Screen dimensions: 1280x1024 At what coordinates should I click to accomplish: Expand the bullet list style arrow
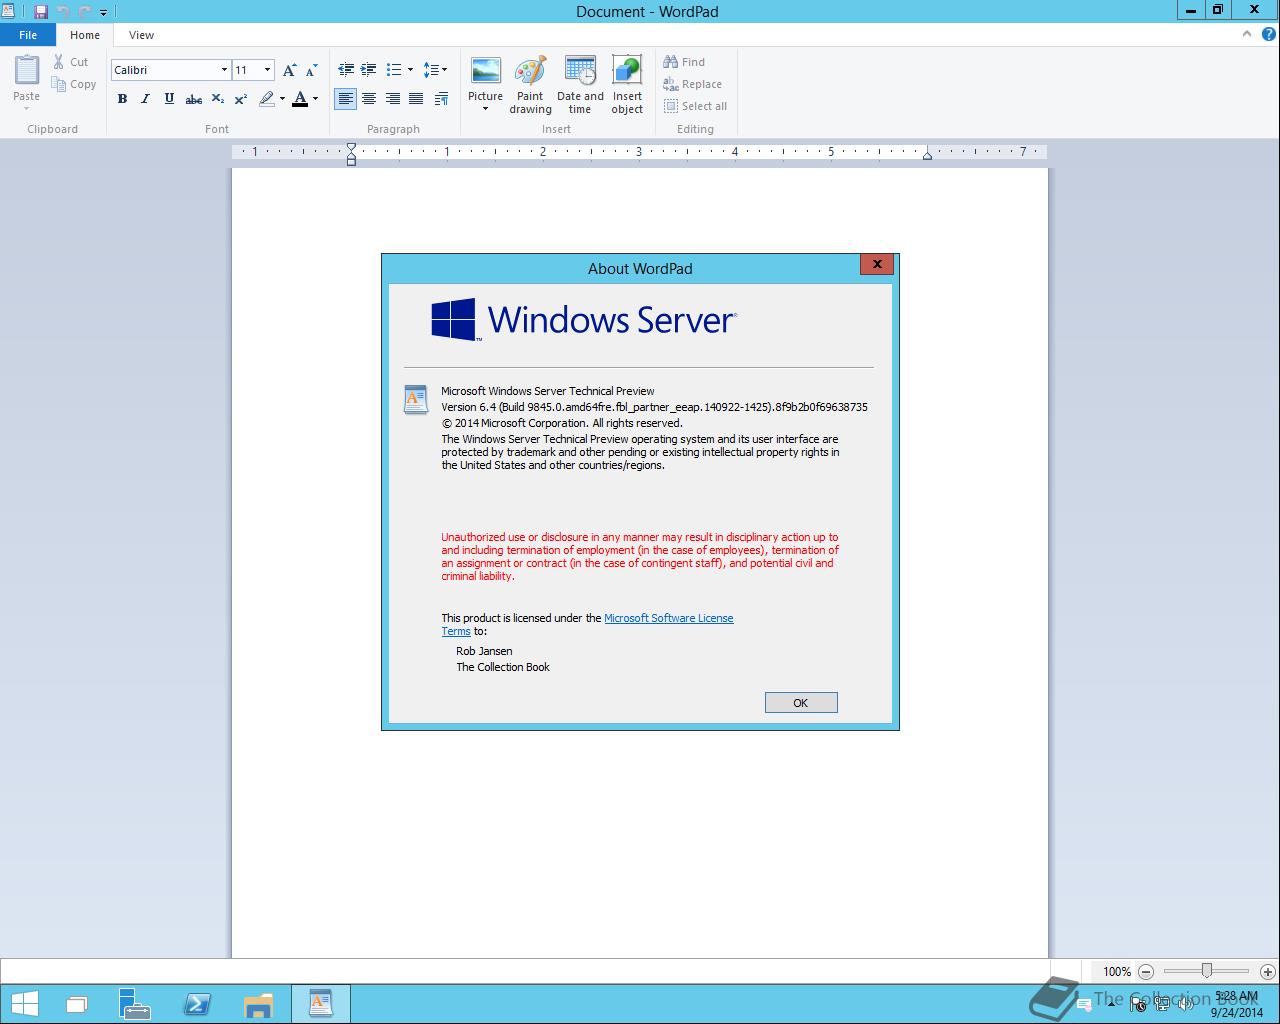click(410, 70)
